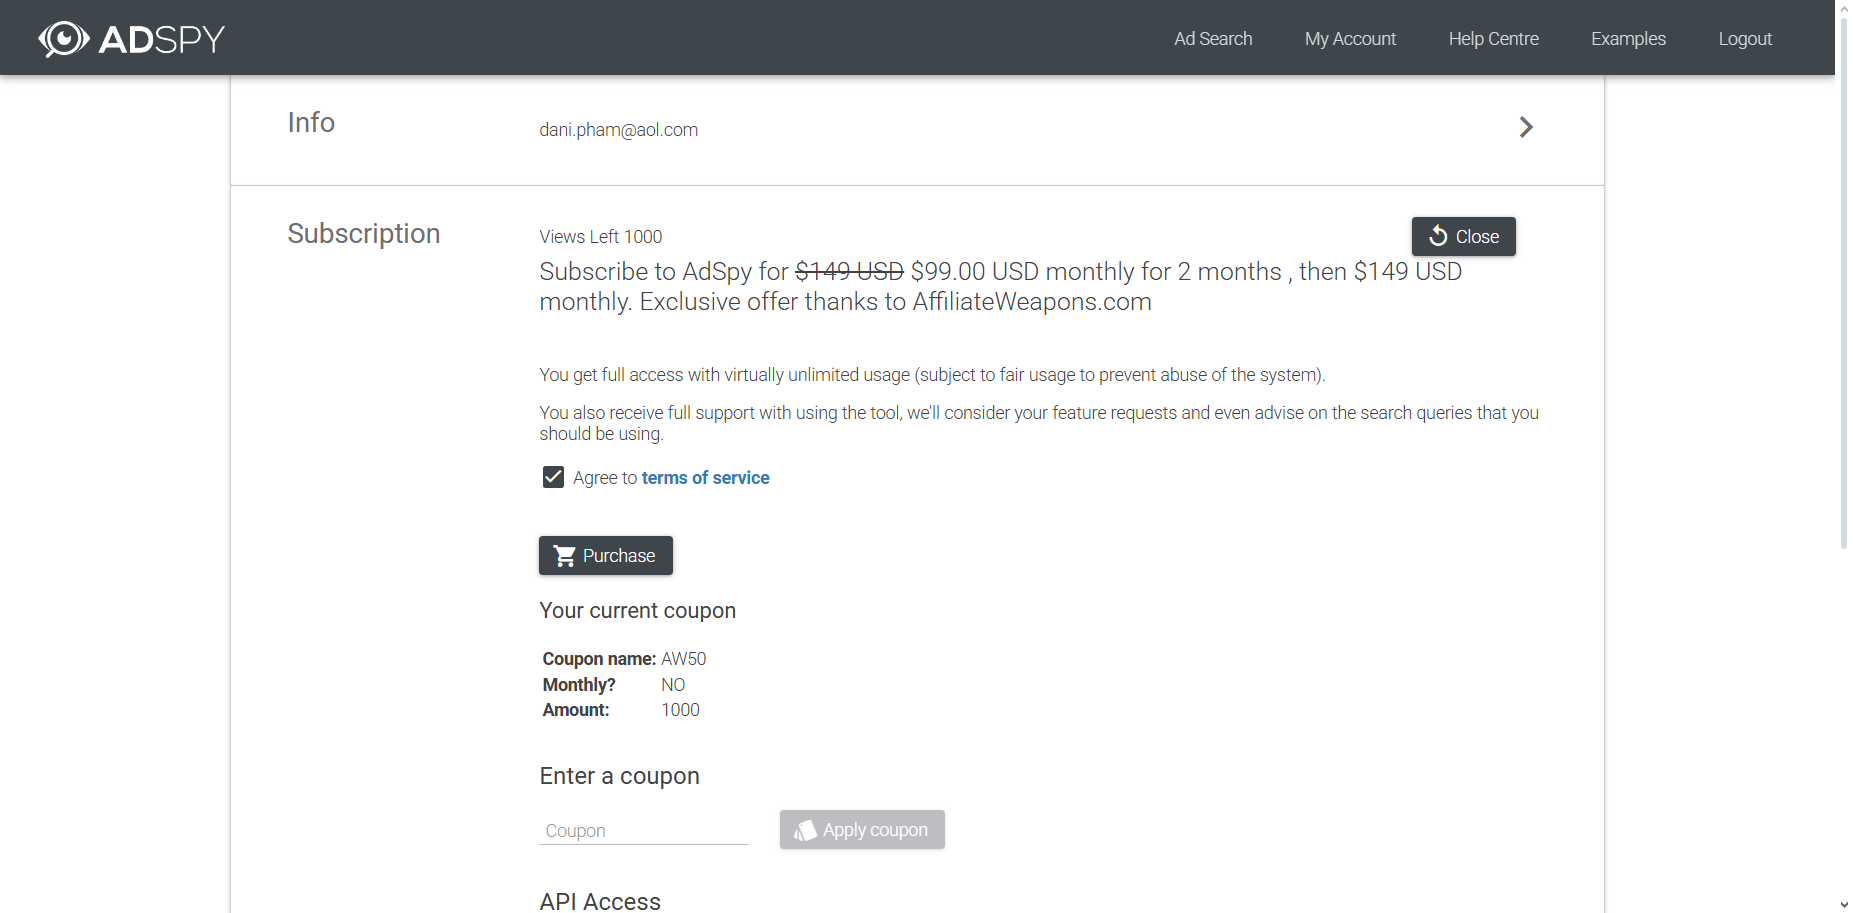View the Examples page

click(x=1627, y=39)
